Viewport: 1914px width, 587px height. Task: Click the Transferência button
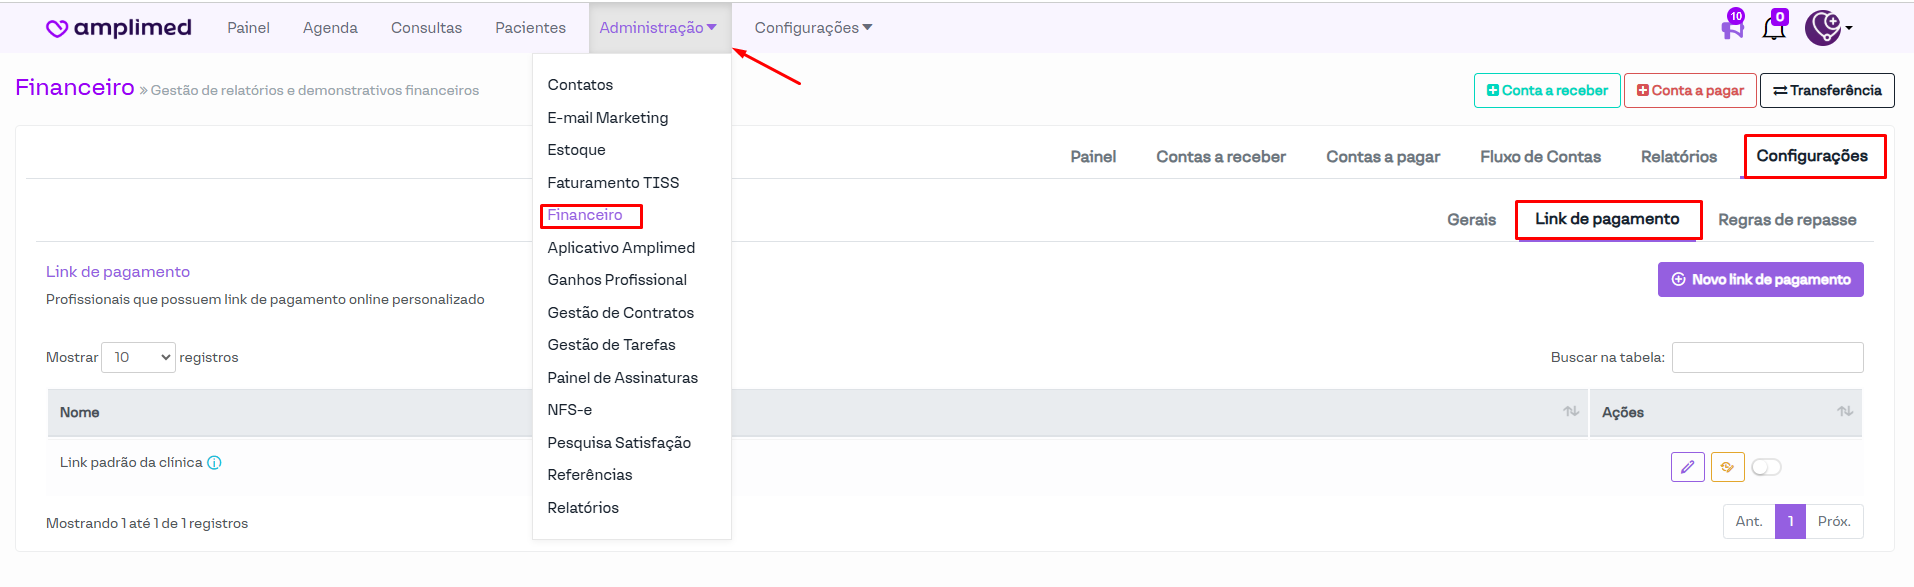coord(1826,90)
